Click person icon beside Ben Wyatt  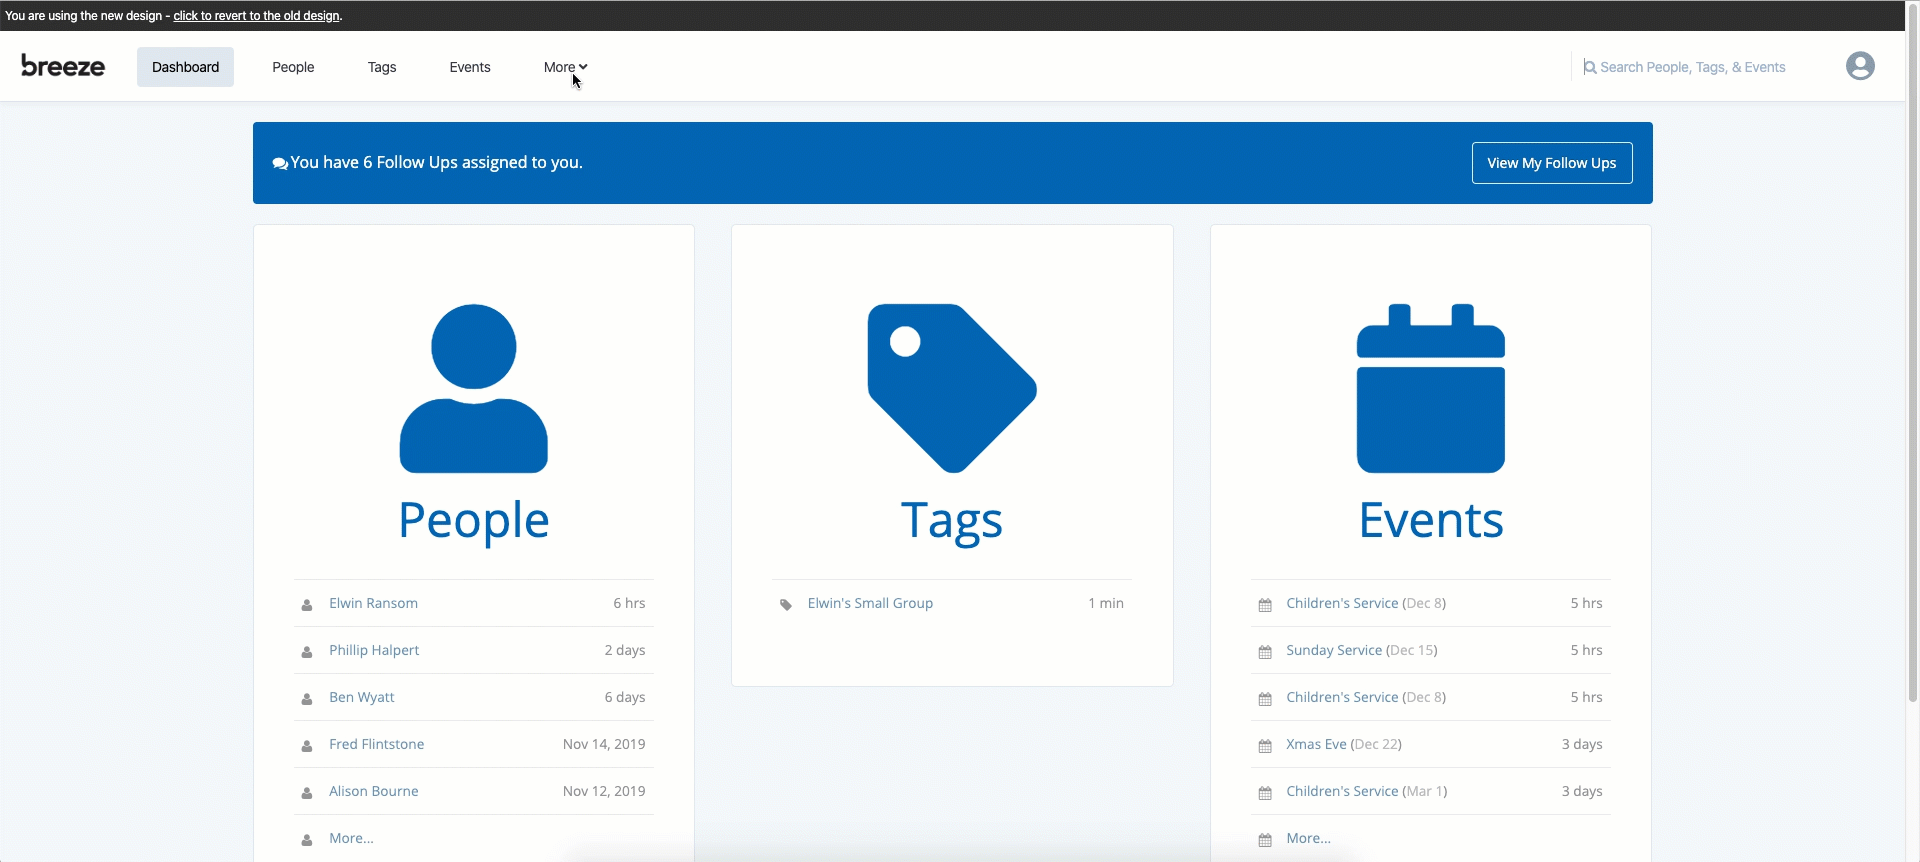tap(307, 699)
